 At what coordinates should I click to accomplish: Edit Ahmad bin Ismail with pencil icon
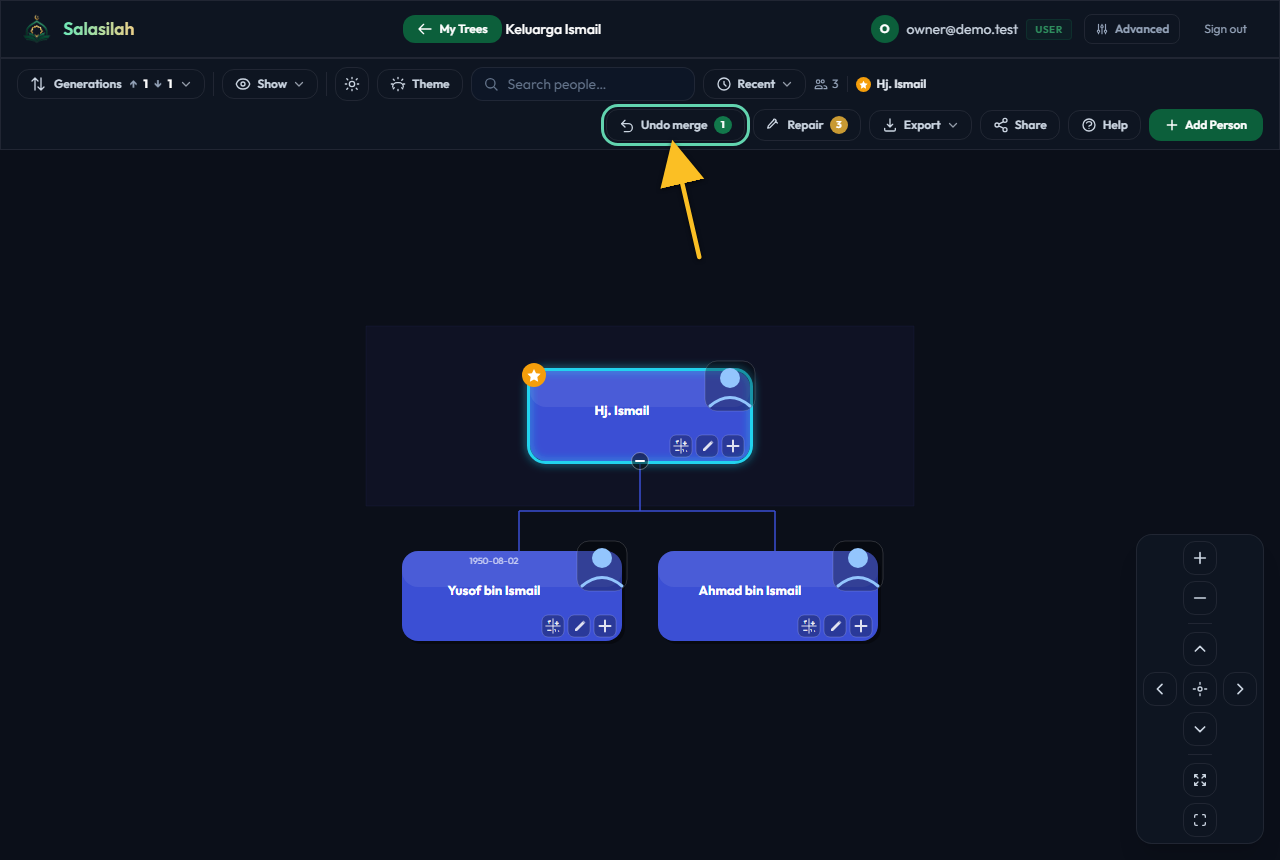[x=835, y=626]
